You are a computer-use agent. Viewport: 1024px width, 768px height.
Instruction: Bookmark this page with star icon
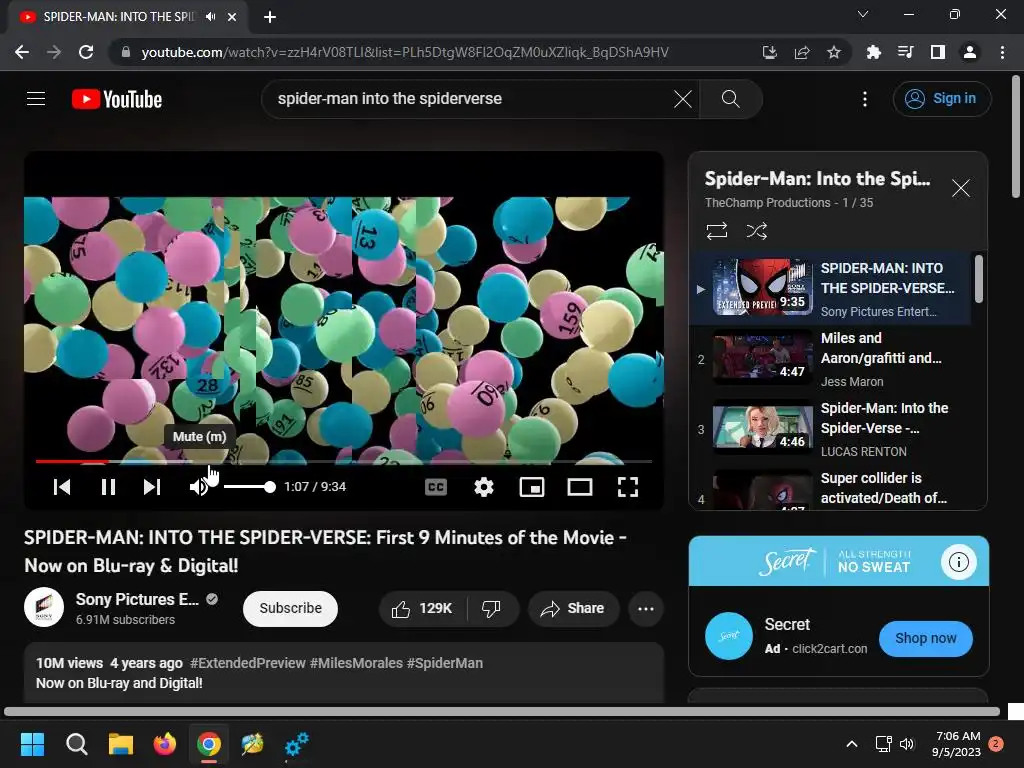pos(834,52)
